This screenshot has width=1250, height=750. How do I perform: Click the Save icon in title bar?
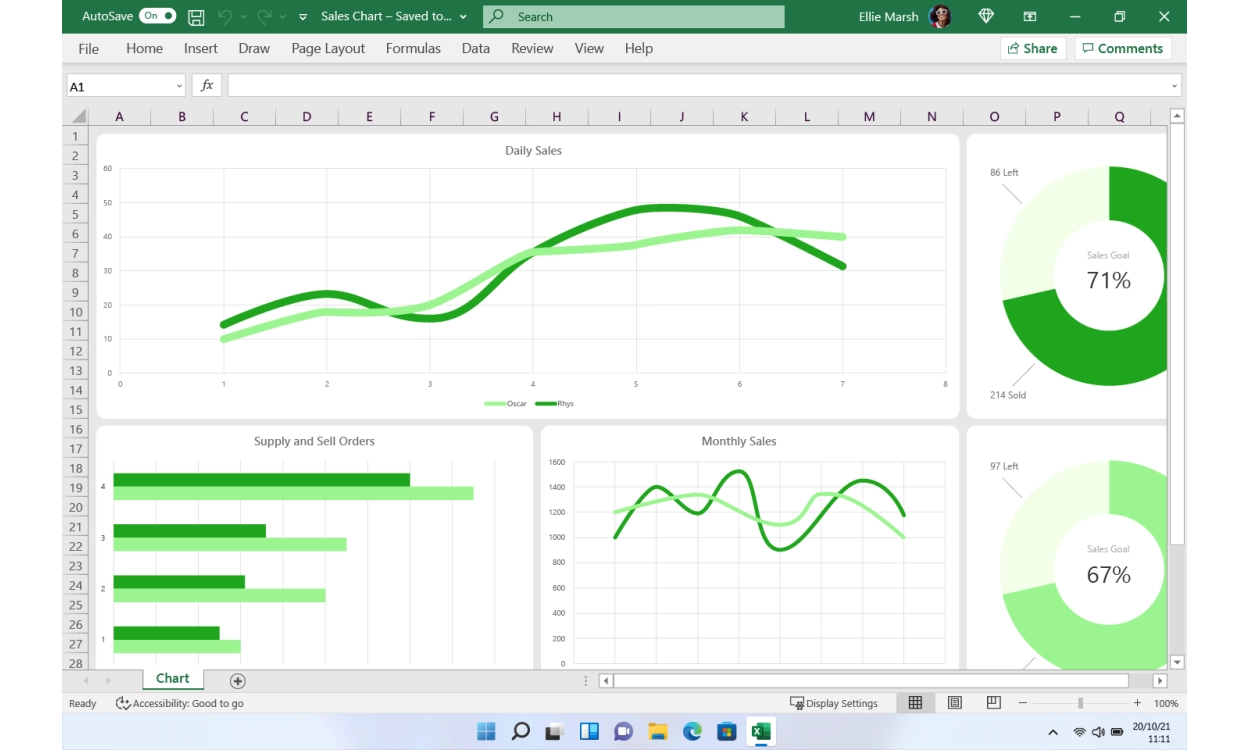[x=197, y=17]
